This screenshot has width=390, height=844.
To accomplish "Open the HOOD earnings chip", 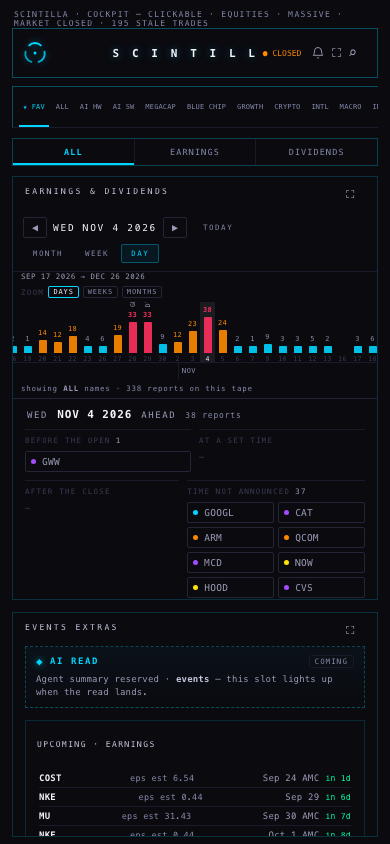I will click(x=230, y=587).
